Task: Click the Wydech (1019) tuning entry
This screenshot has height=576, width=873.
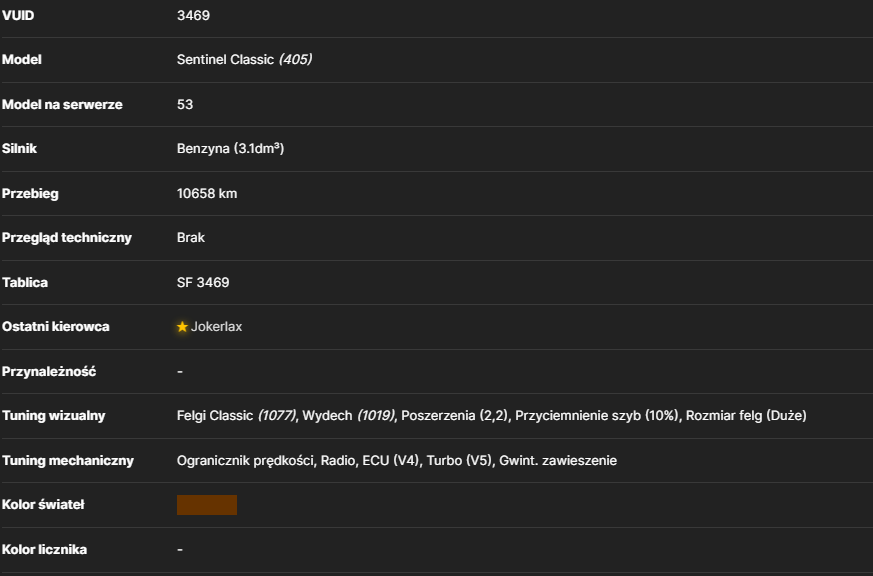Action: [x=349, y=416]
